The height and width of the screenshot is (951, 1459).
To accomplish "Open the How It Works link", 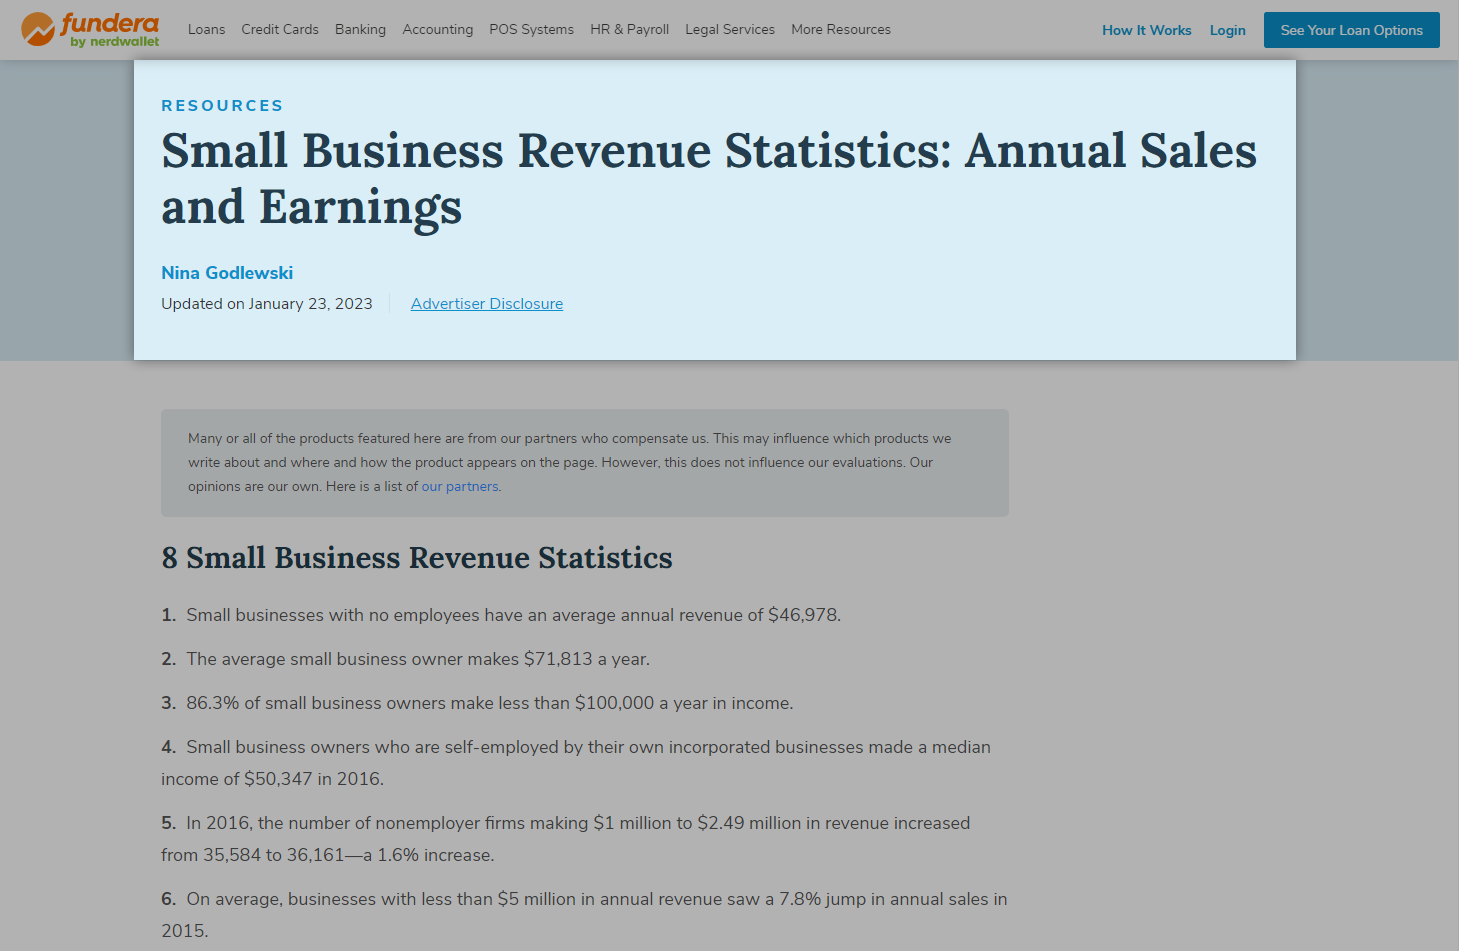I will click(x=1146, y=30).
